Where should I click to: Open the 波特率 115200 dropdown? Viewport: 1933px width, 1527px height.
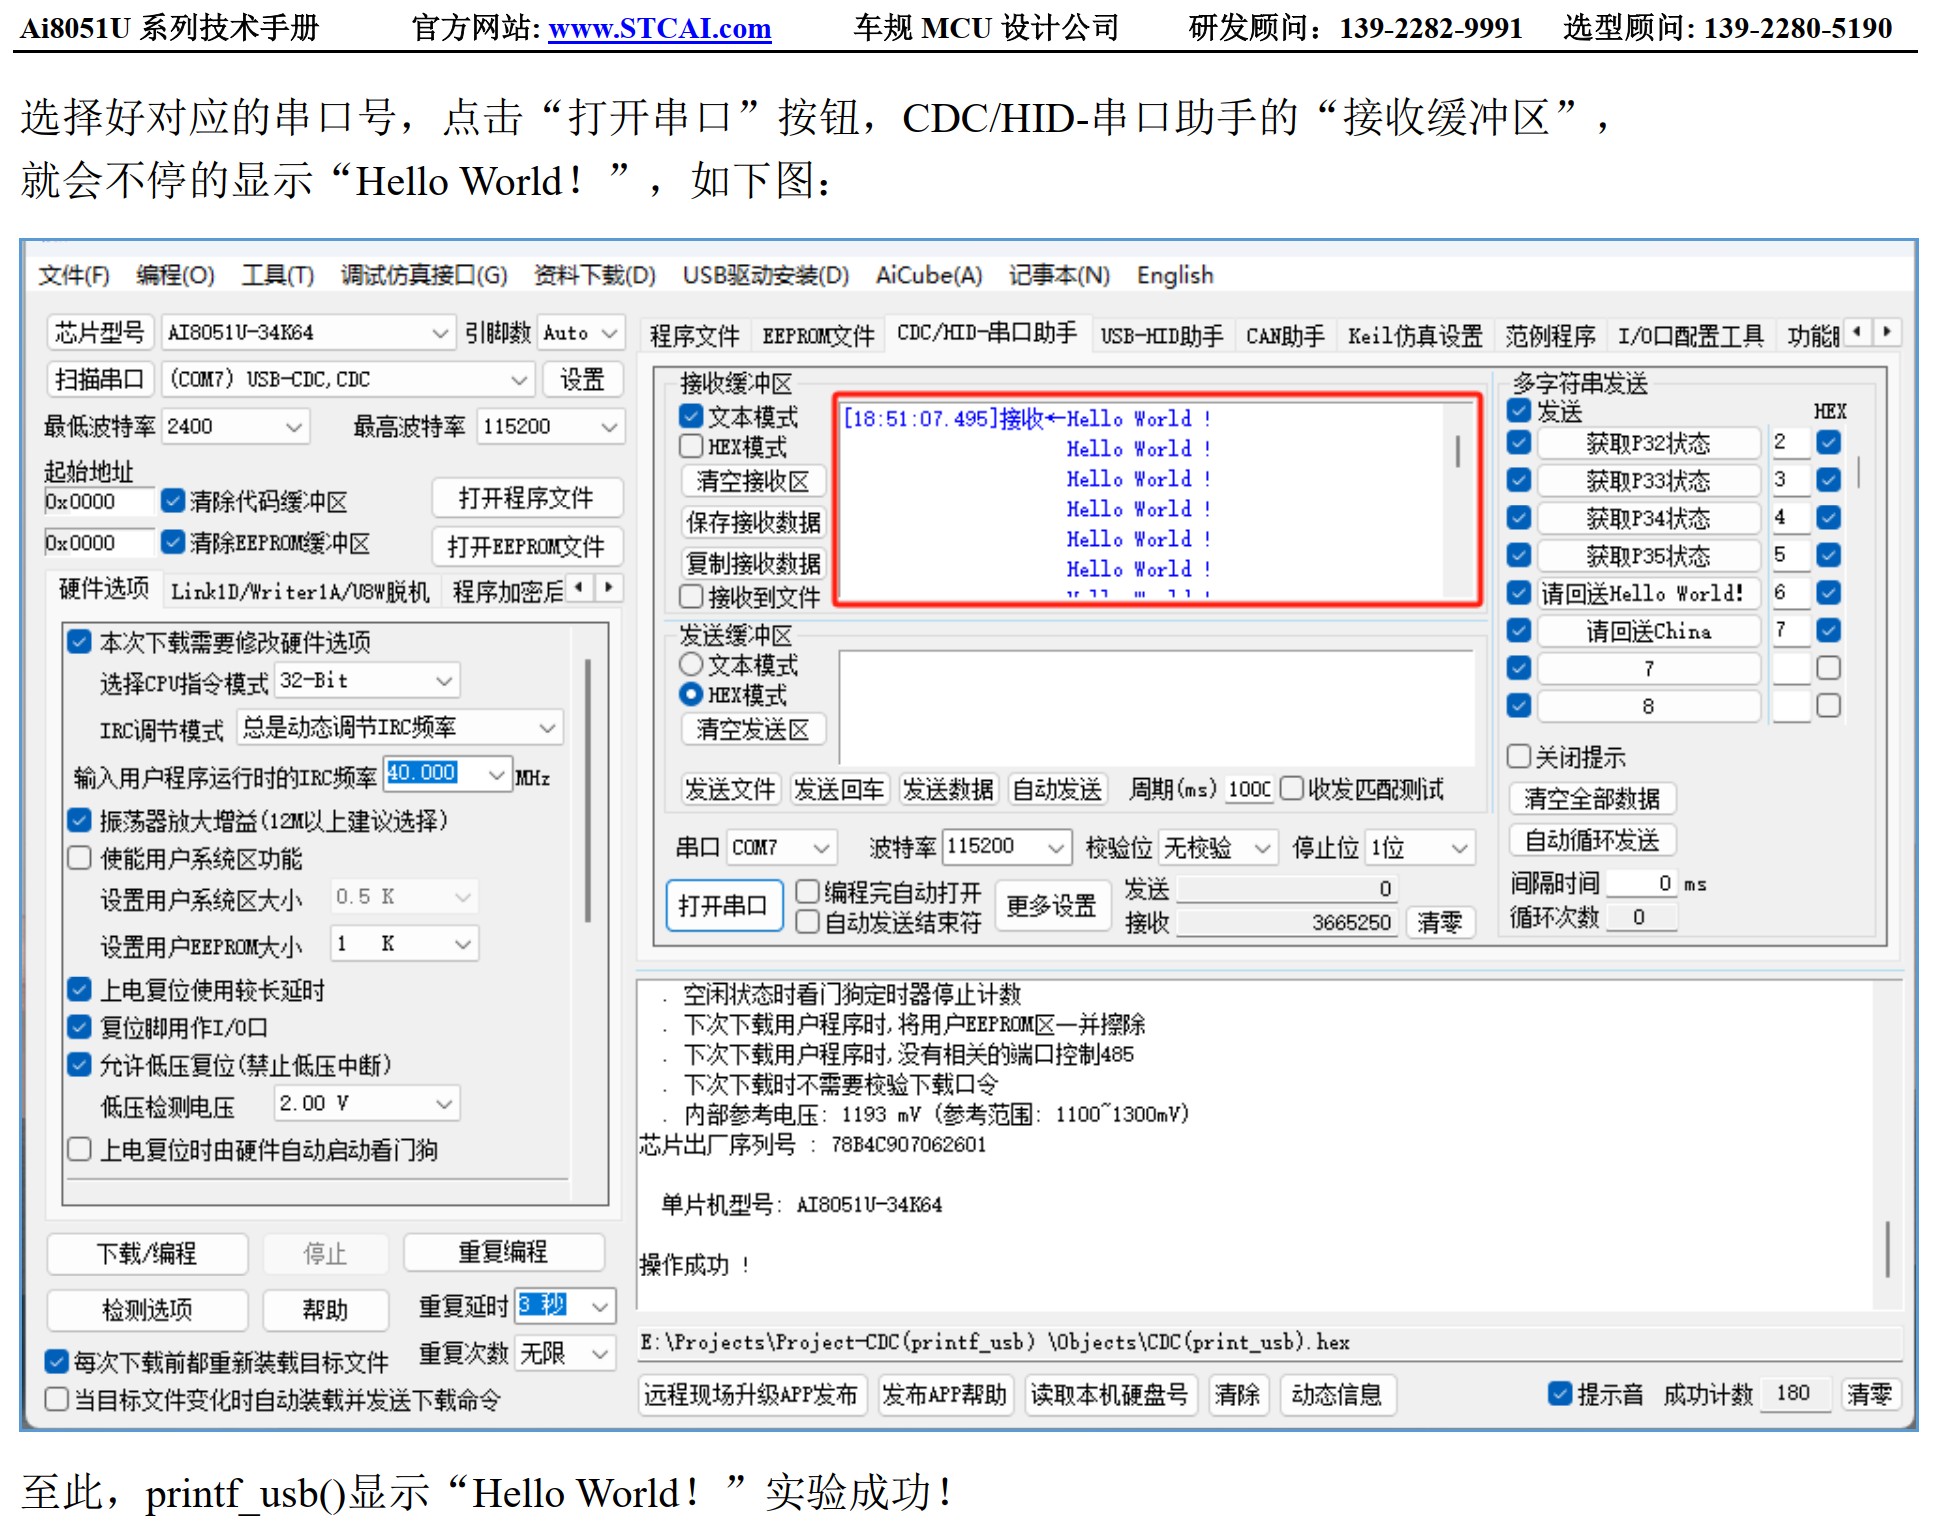(x=1056, y=848)
